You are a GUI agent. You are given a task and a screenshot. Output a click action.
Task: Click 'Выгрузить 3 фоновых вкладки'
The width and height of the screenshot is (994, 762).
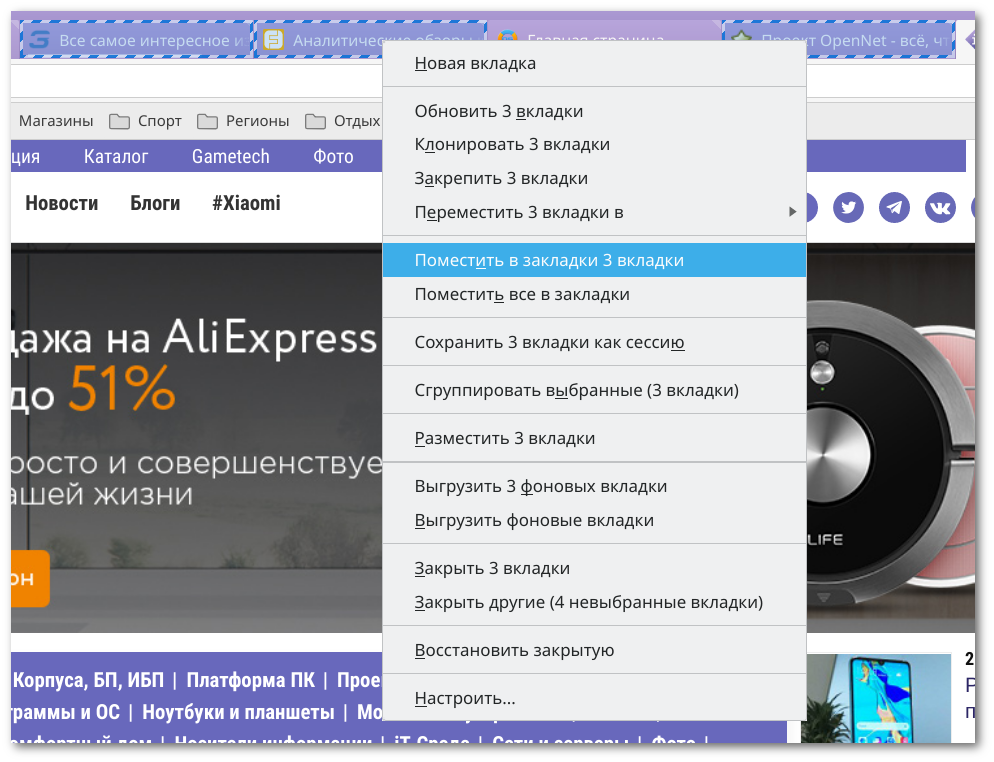pos(594,486)
